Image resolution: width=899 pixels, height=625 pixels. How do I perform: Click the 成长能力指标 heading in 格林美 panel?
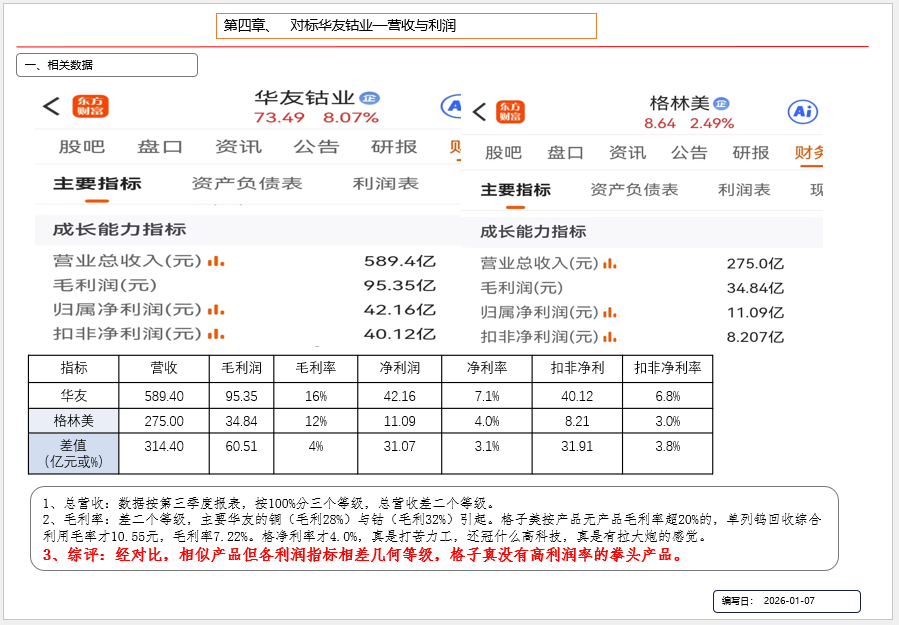coord(533,232)
